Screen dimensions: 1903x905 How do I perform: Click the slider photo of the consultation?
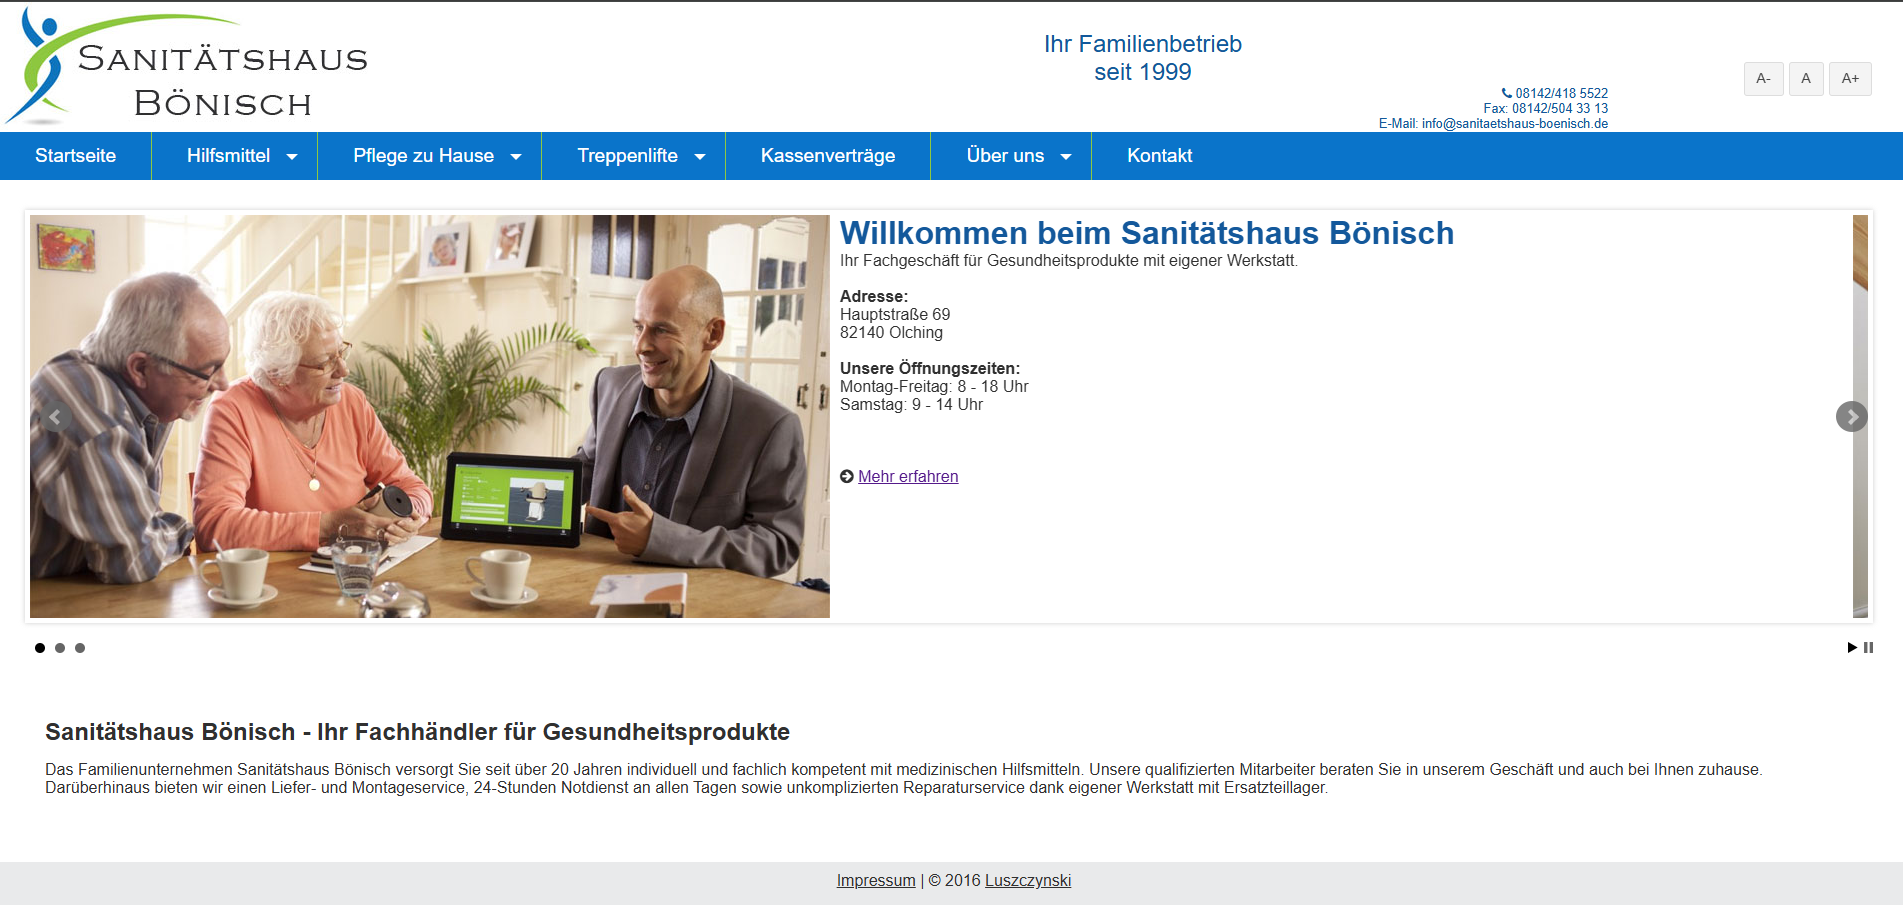pyautogui.click(x=430, y=416)
